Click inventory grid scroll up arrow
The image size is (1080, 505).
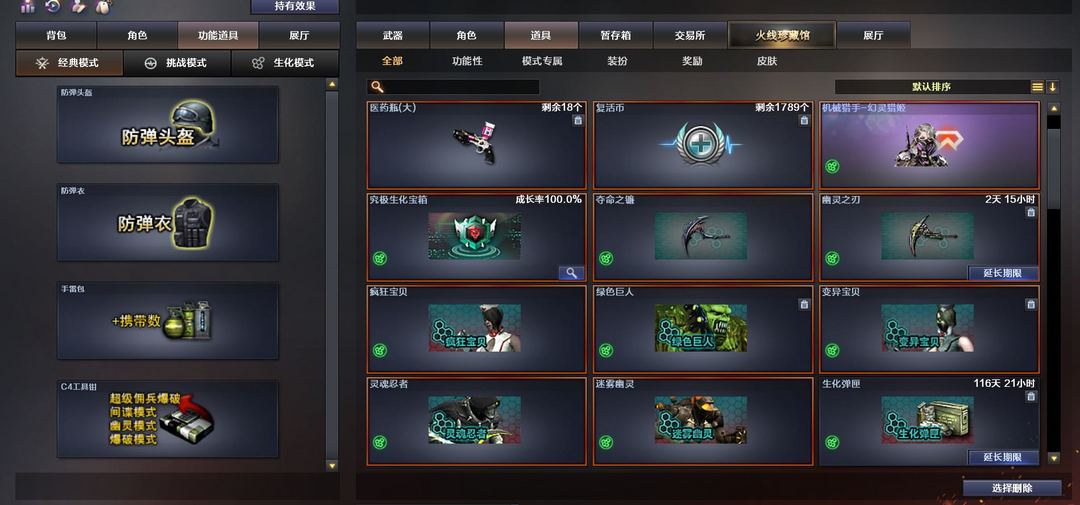coord(1053,108)
